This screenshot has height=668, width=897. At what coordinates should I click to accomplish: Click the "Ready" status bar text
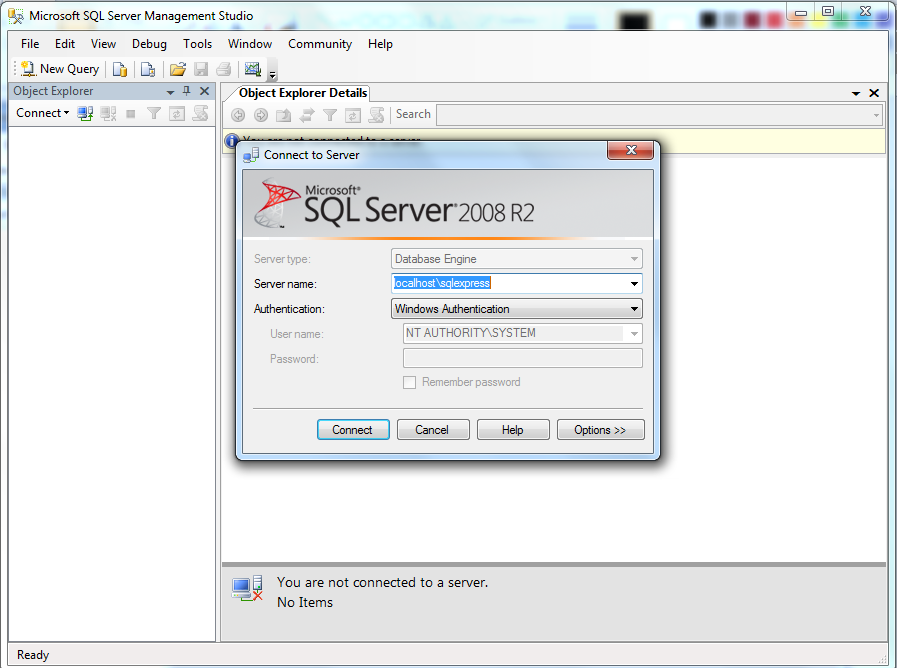click(33, 655)
